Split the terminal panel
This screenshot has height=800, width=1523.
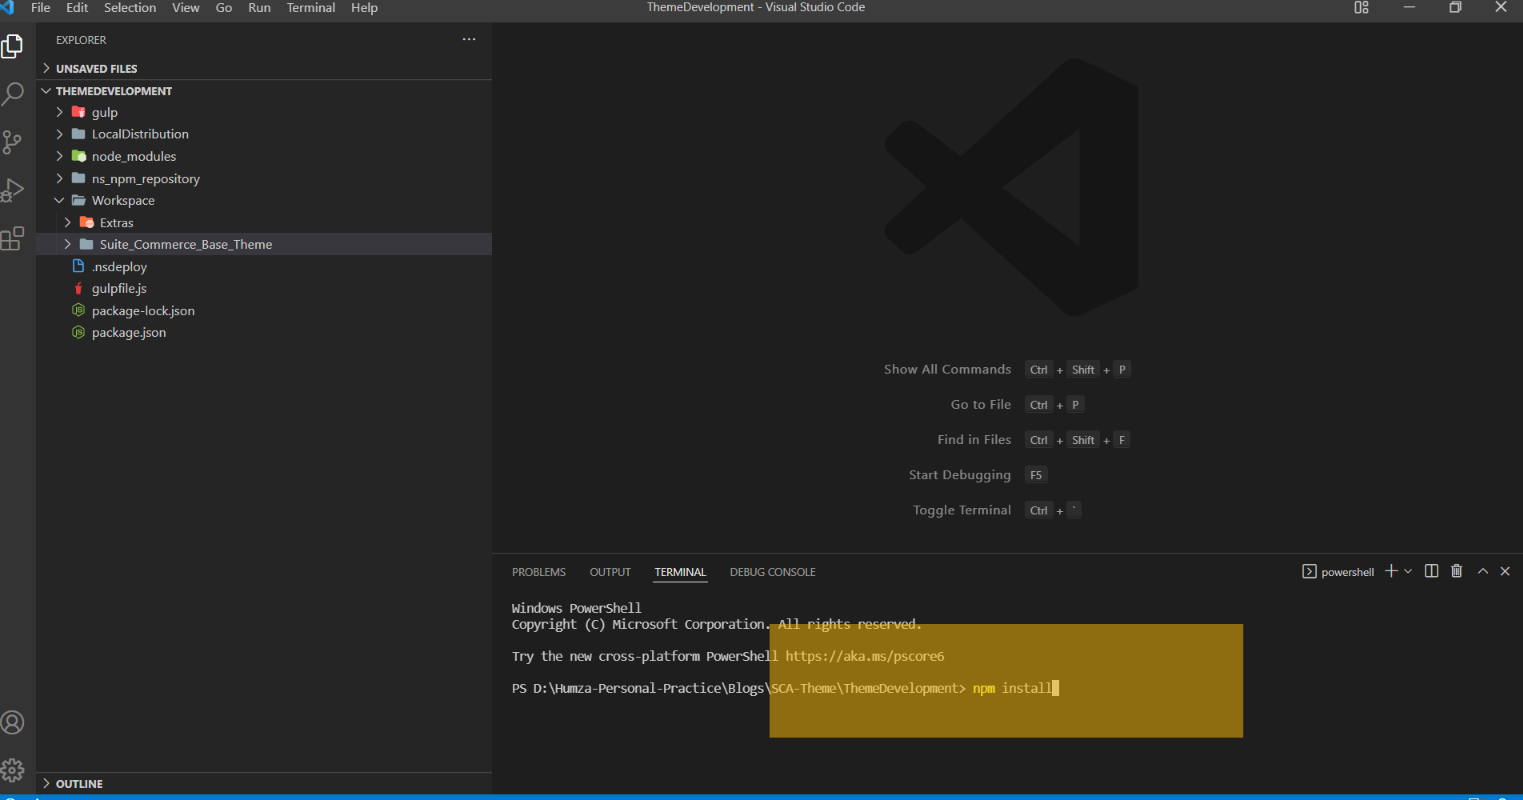(1431, 571)
